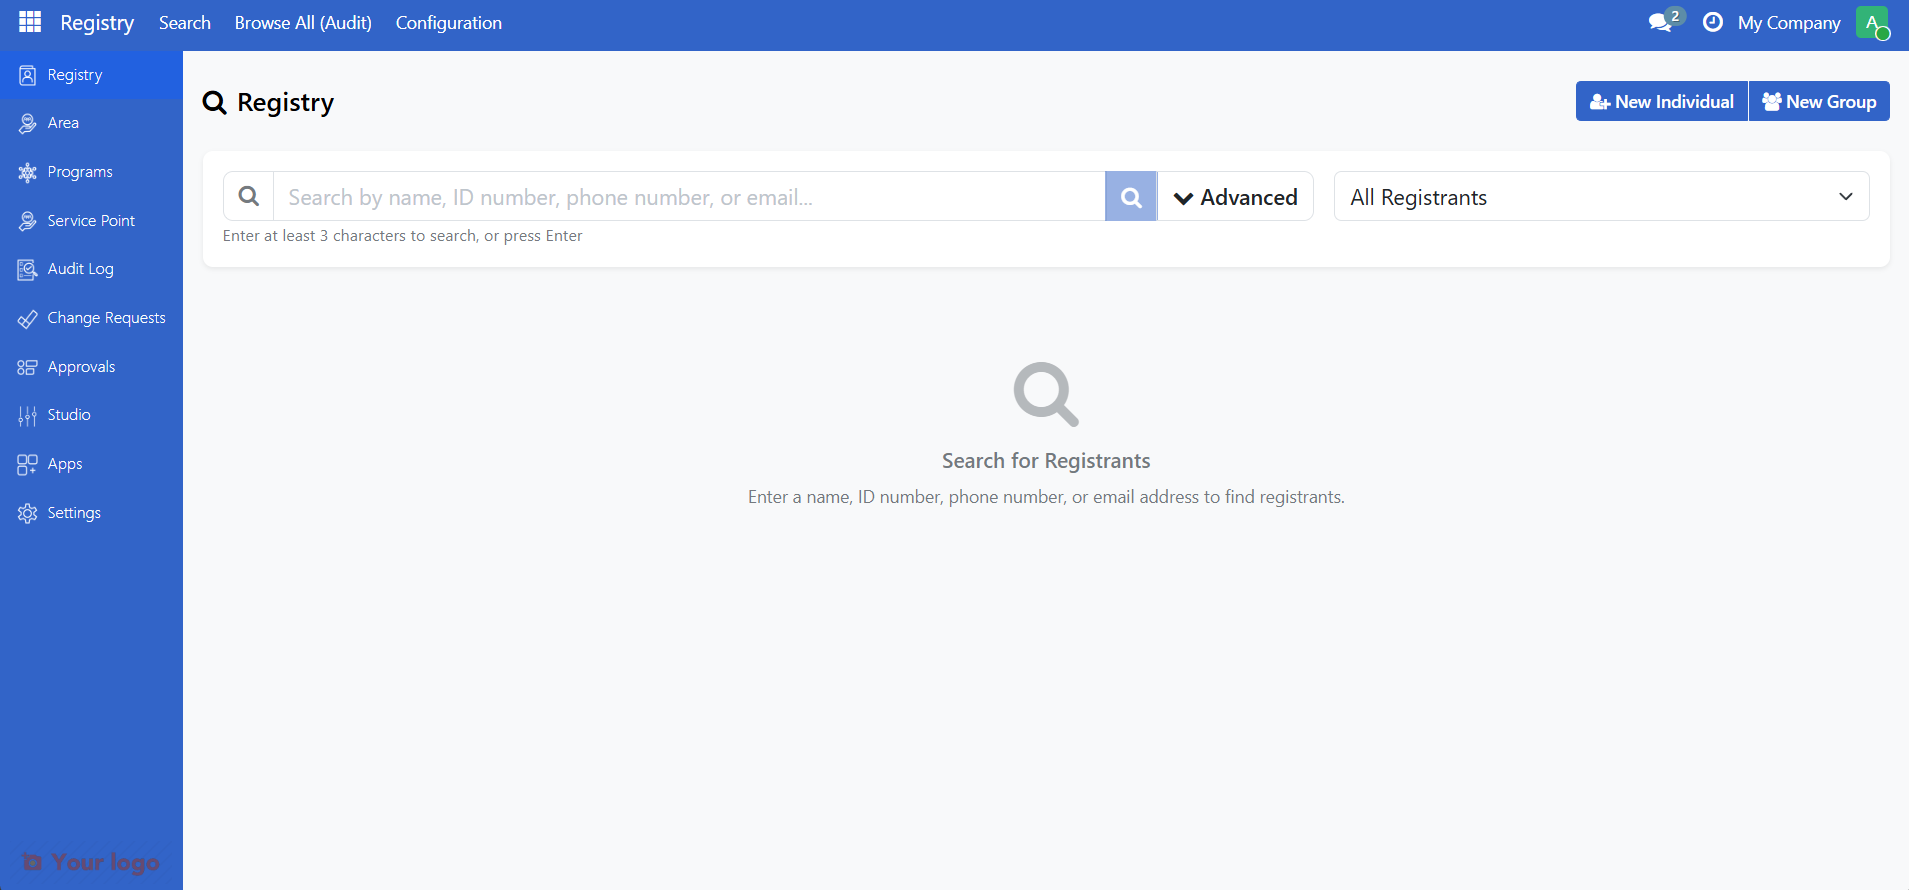Click the Settings gear icon

tap(28, 513)
